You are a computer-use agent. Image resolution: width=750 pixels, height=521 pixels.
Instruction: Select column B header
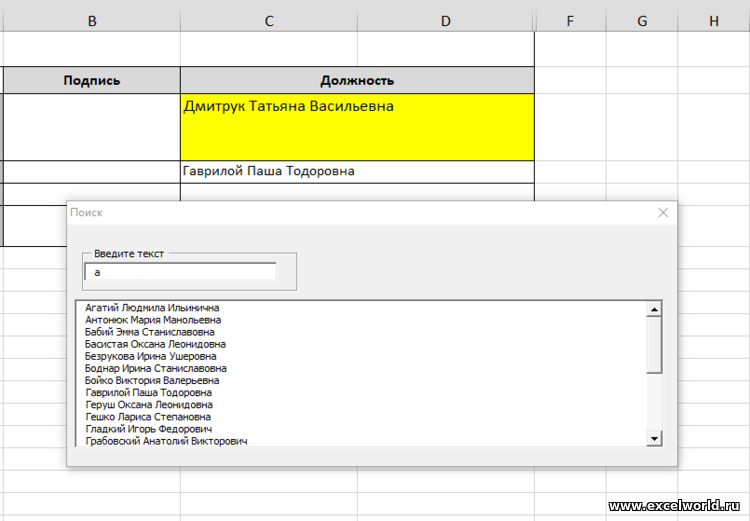point(92,21)
